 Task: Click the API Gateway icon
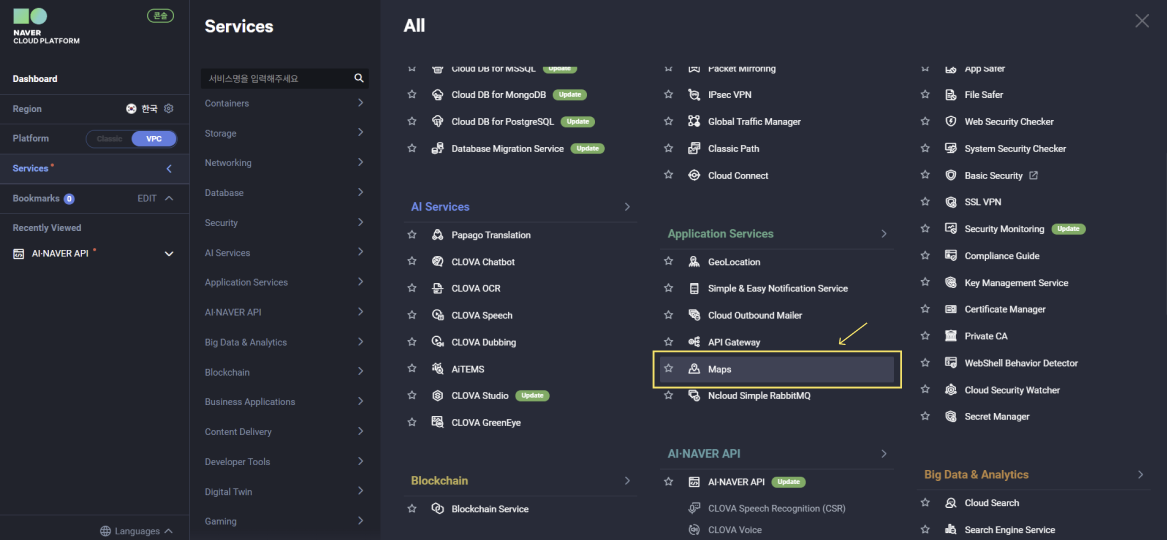(x=694, y=342)
